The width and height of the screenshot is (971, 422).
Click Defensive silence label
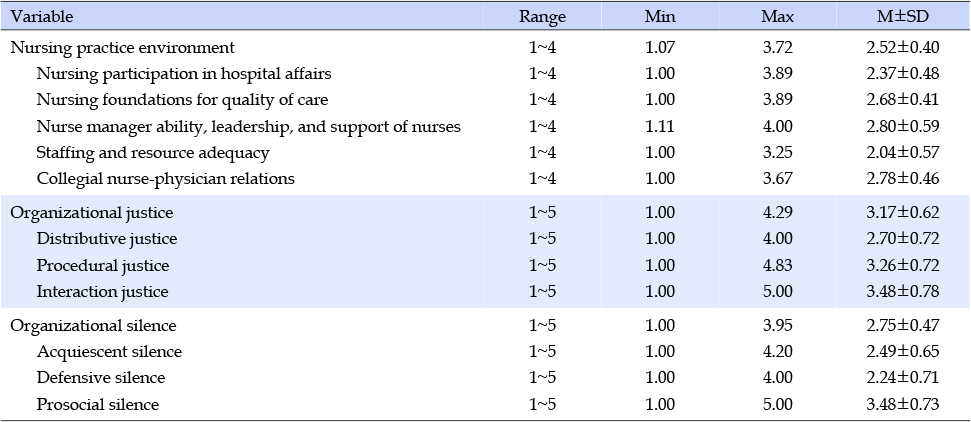point(101,378)
